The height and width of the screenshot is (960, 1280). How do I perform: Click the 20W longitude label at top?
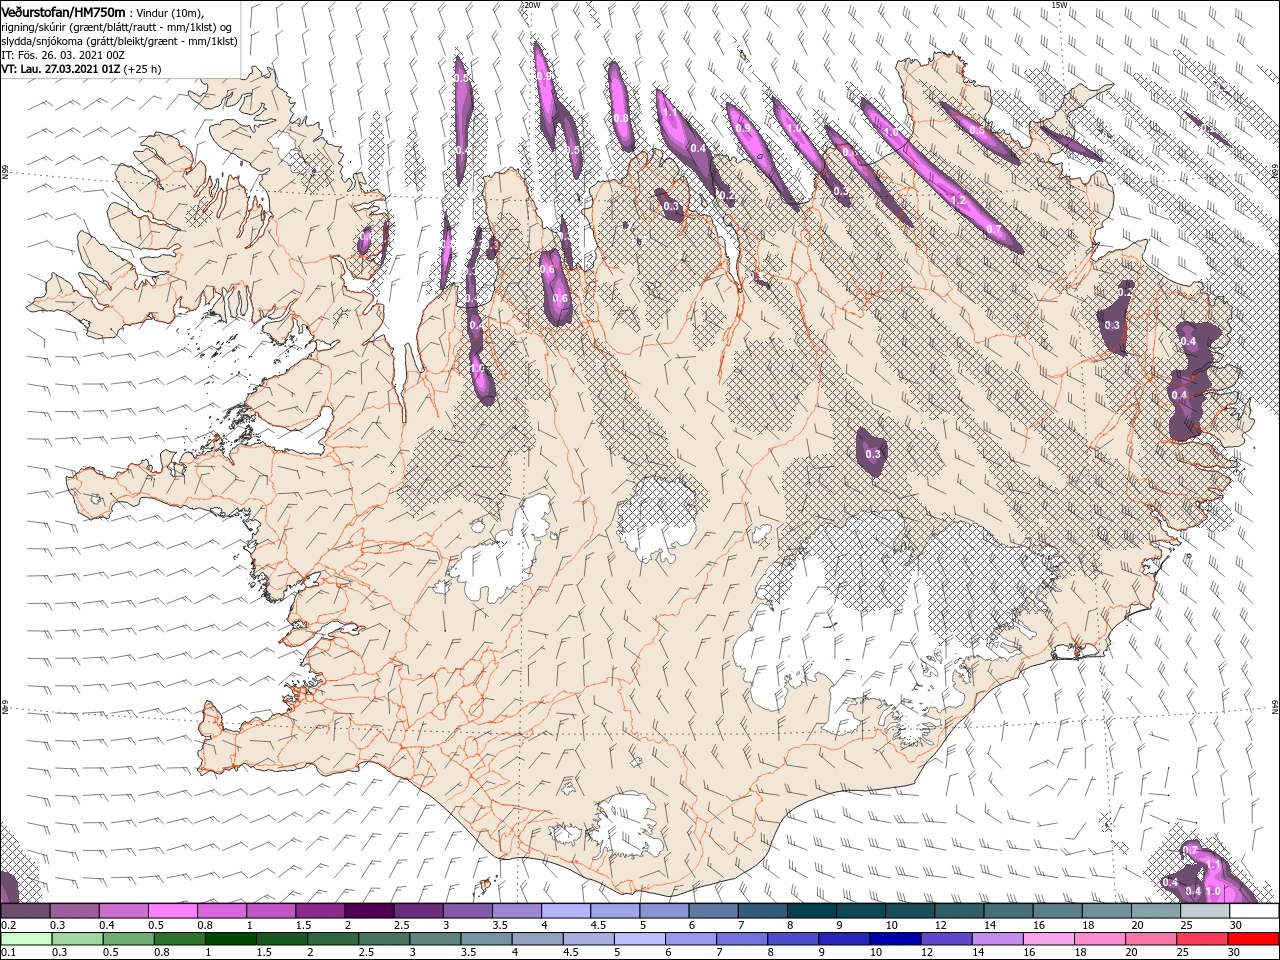click(531, 5)
